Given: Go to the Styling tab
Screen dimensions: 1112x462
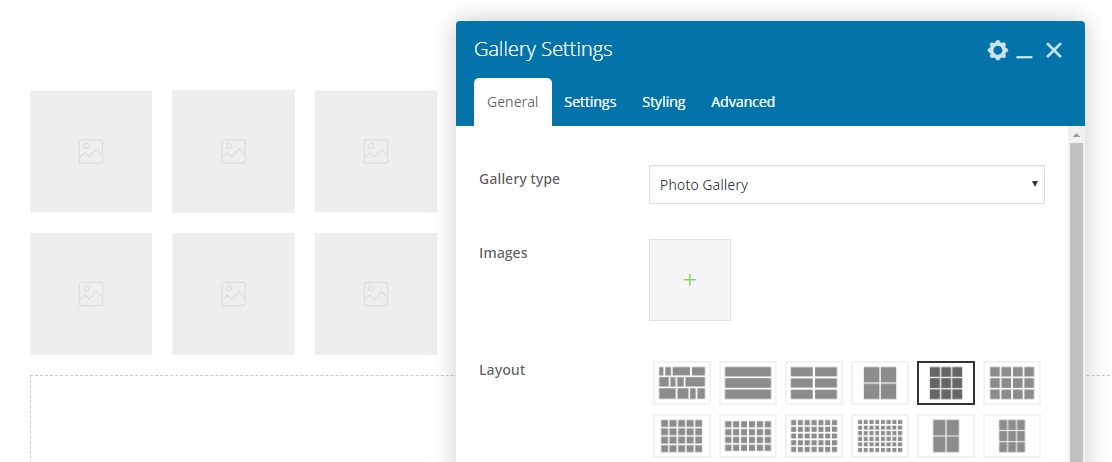Looking at the screenshot, I should (663, 102).
